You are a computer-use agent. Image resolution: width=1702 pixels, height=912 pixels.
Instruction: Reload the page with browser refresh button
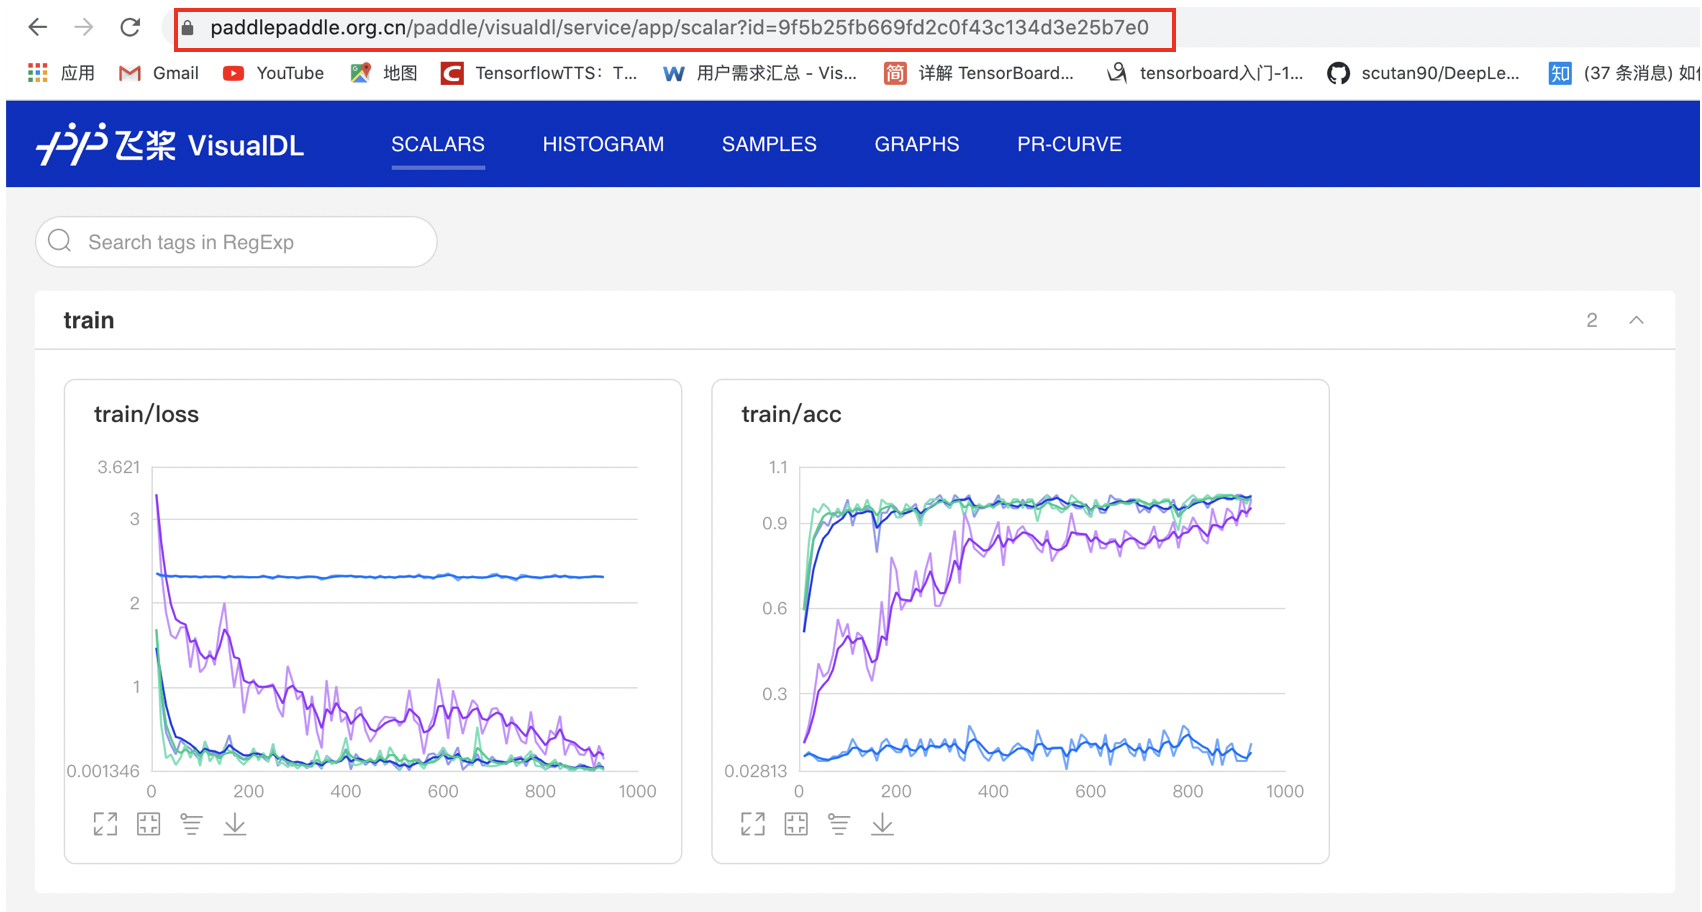click(x=130, y=27)
